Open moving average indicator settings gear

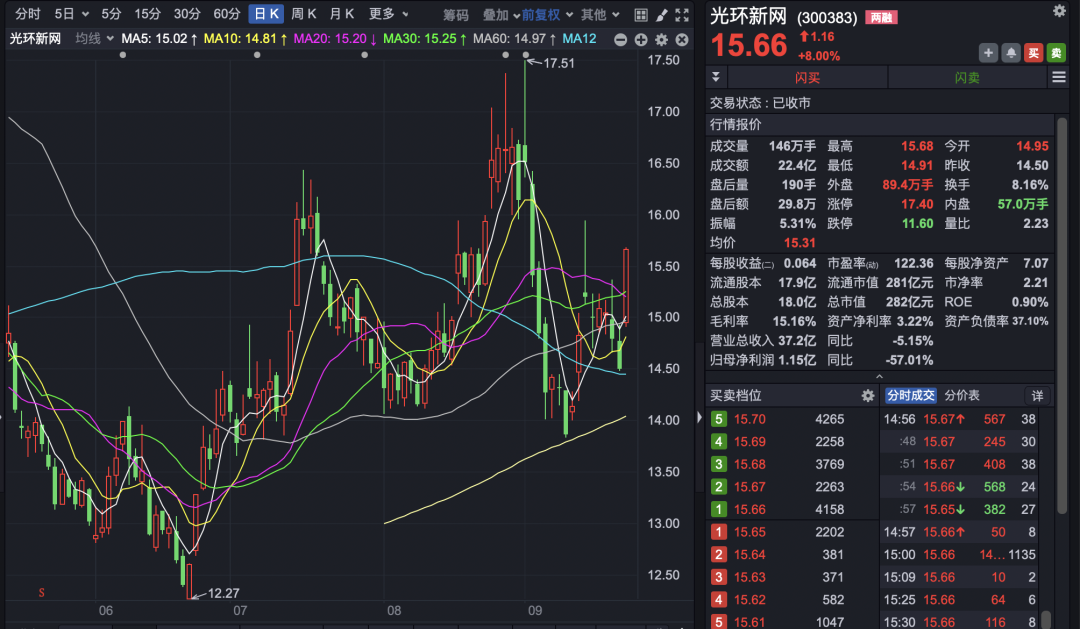tap(661, 39)
